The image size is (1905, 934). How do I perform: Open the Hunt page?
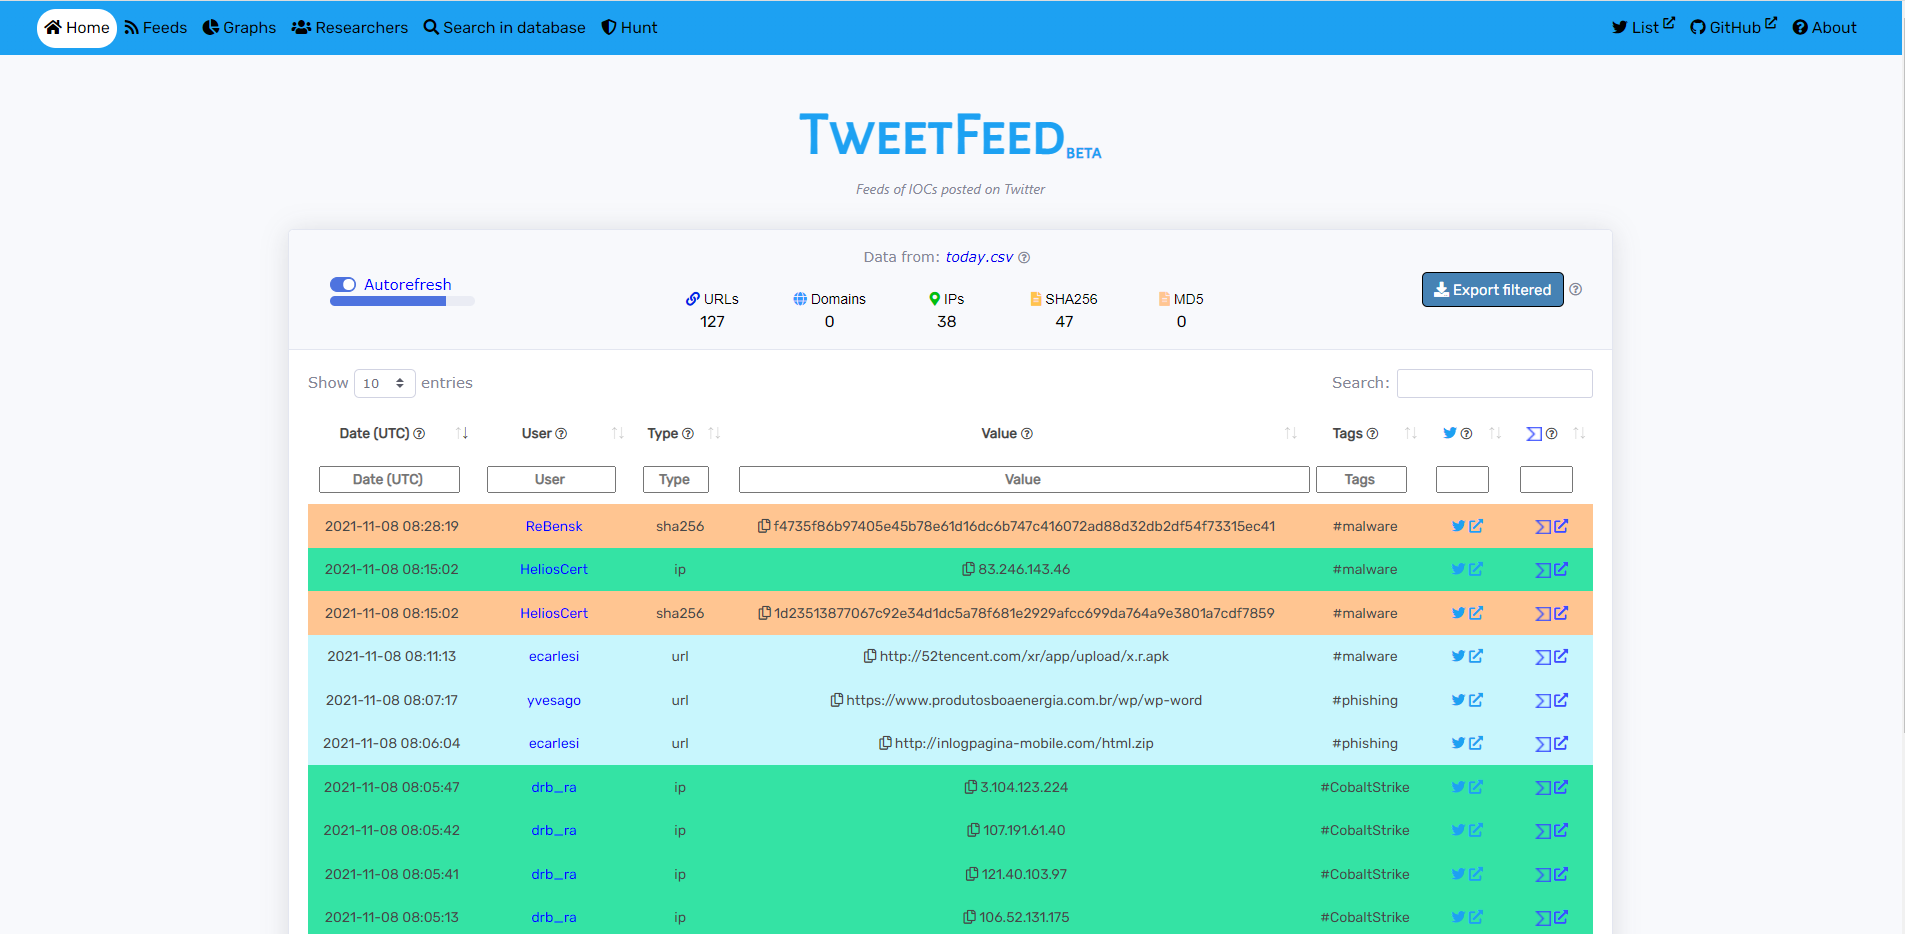point(629,28)
